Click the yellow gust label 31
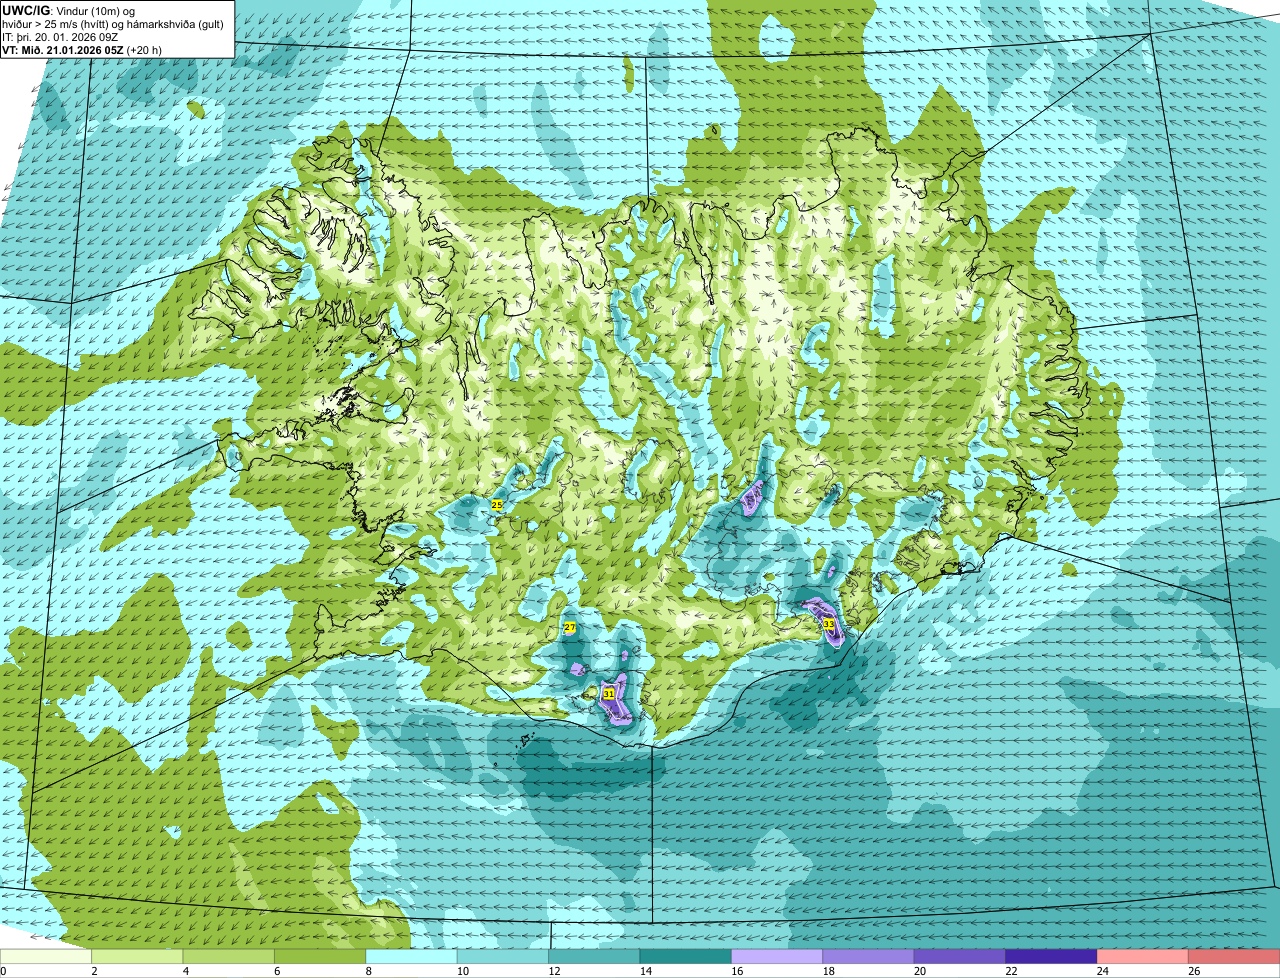1280x978 pixels. click(x=608, y=693)
